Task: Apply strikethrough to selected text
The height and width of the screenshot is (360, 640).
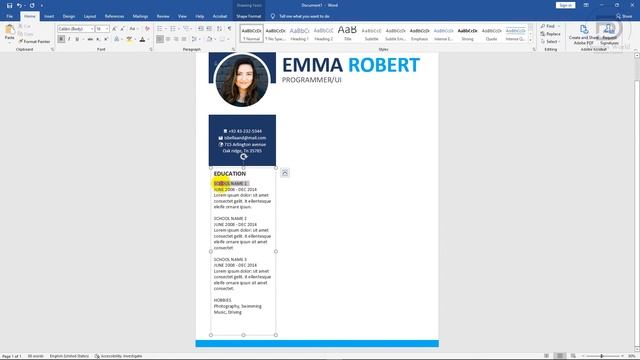Action: click(x=90, y=39)
